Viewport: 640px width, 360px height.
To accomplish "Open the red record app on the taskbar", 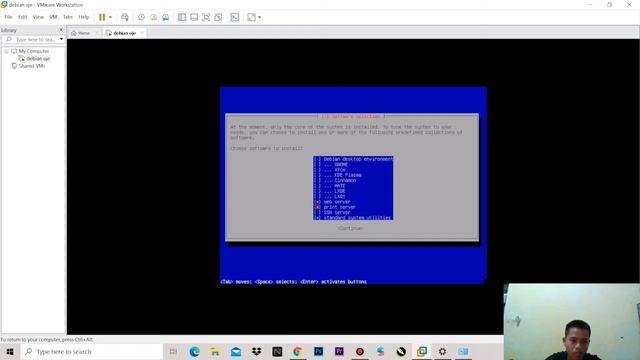I will tap(360, 351).
